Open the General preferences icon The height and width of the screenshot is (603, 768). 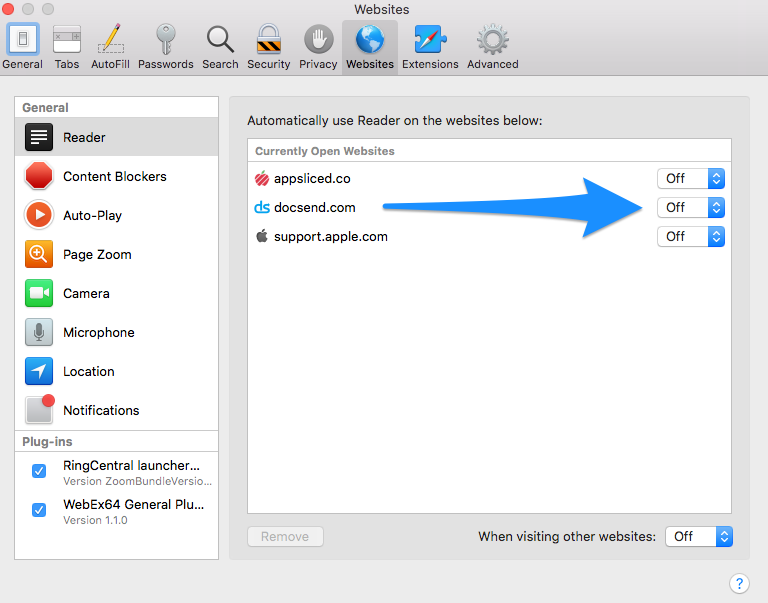(x=22, y=39)
